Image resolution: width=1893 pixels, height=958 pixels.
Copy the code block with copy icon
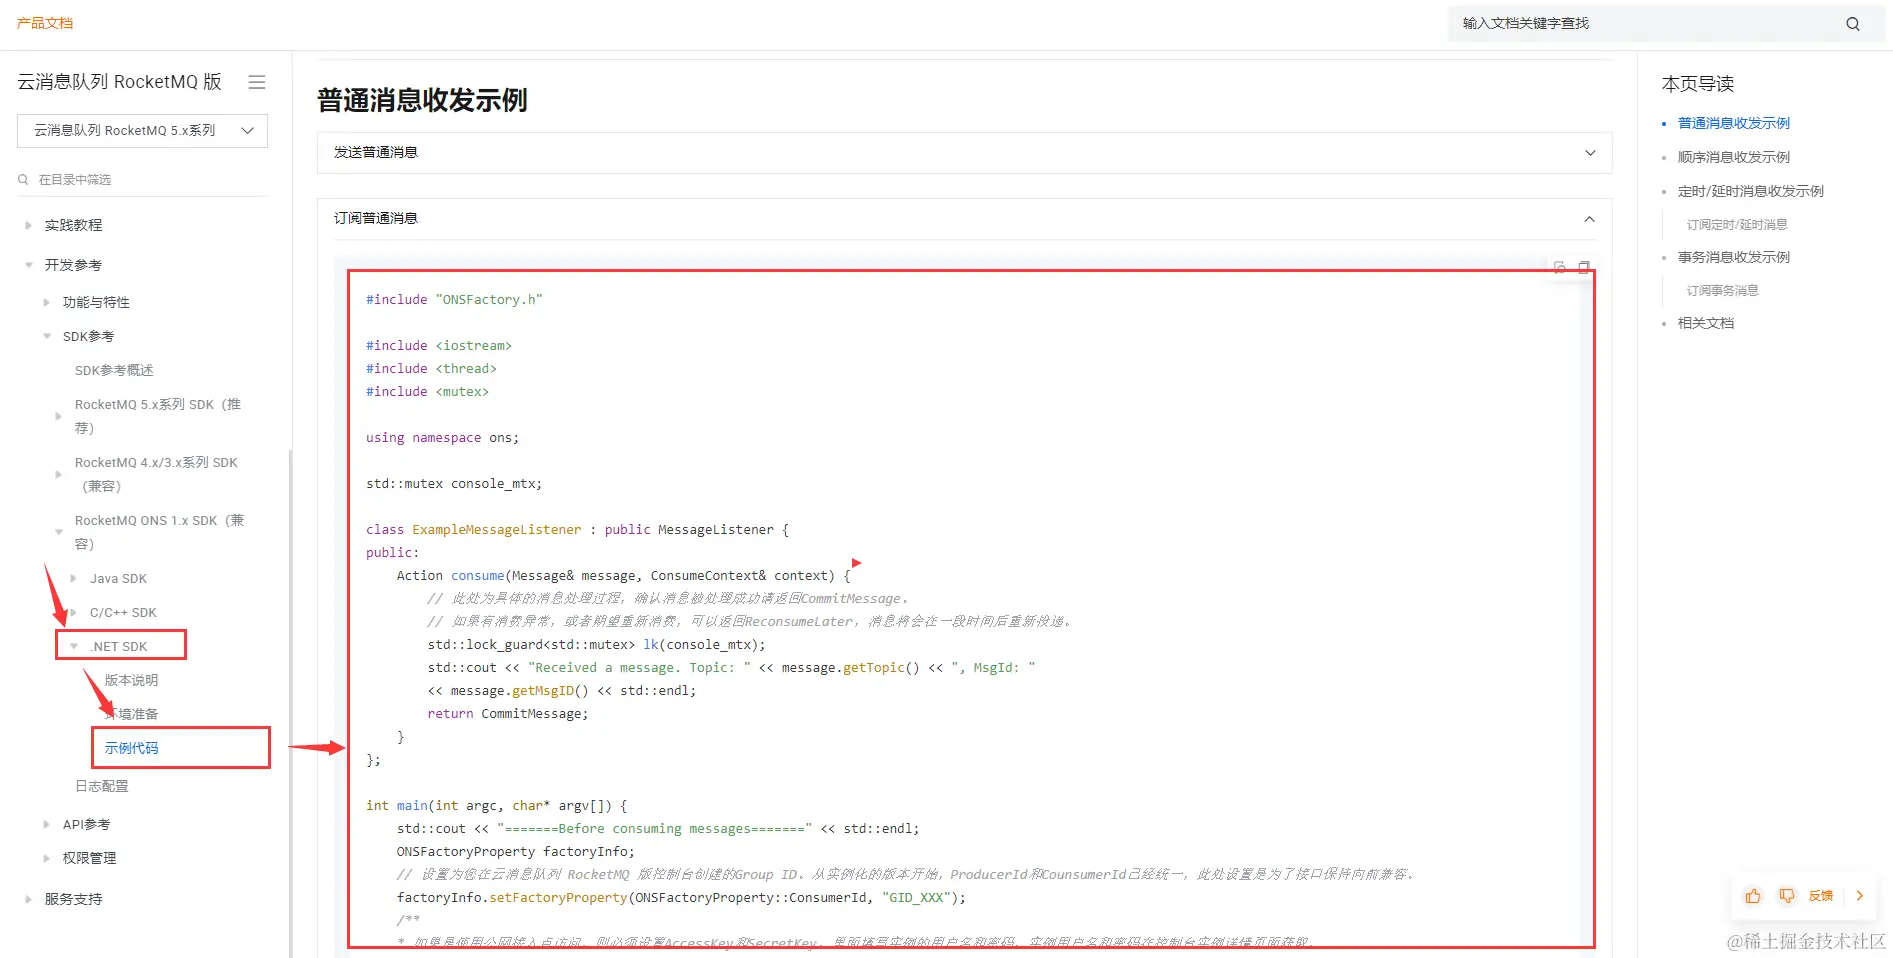1584,267
